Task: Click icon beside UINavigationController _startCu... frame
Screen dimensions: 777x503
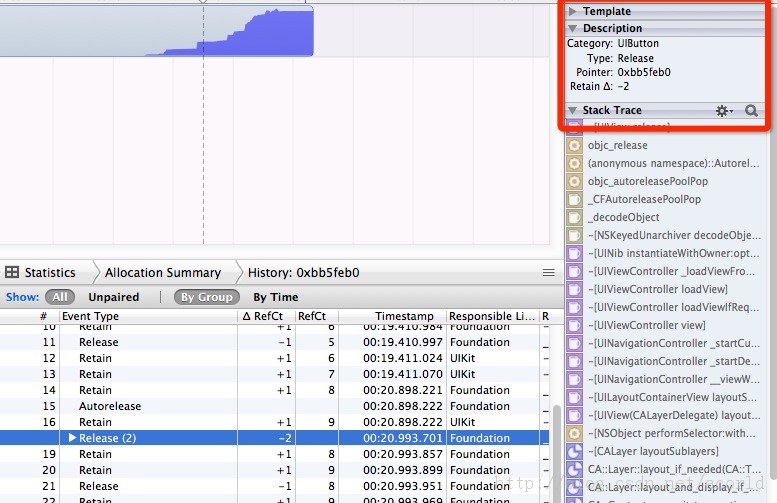Action: coord(574,343)
